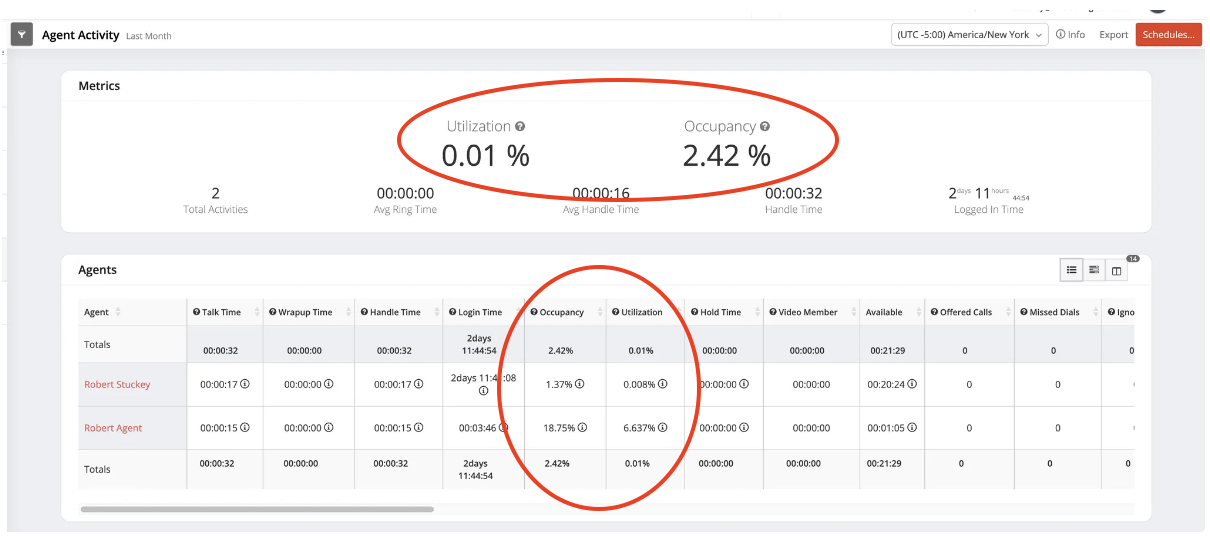Click the Info option in top bar
Image resolution: width=1210 pixels, height=548 pixels.
coord(1070,35)
